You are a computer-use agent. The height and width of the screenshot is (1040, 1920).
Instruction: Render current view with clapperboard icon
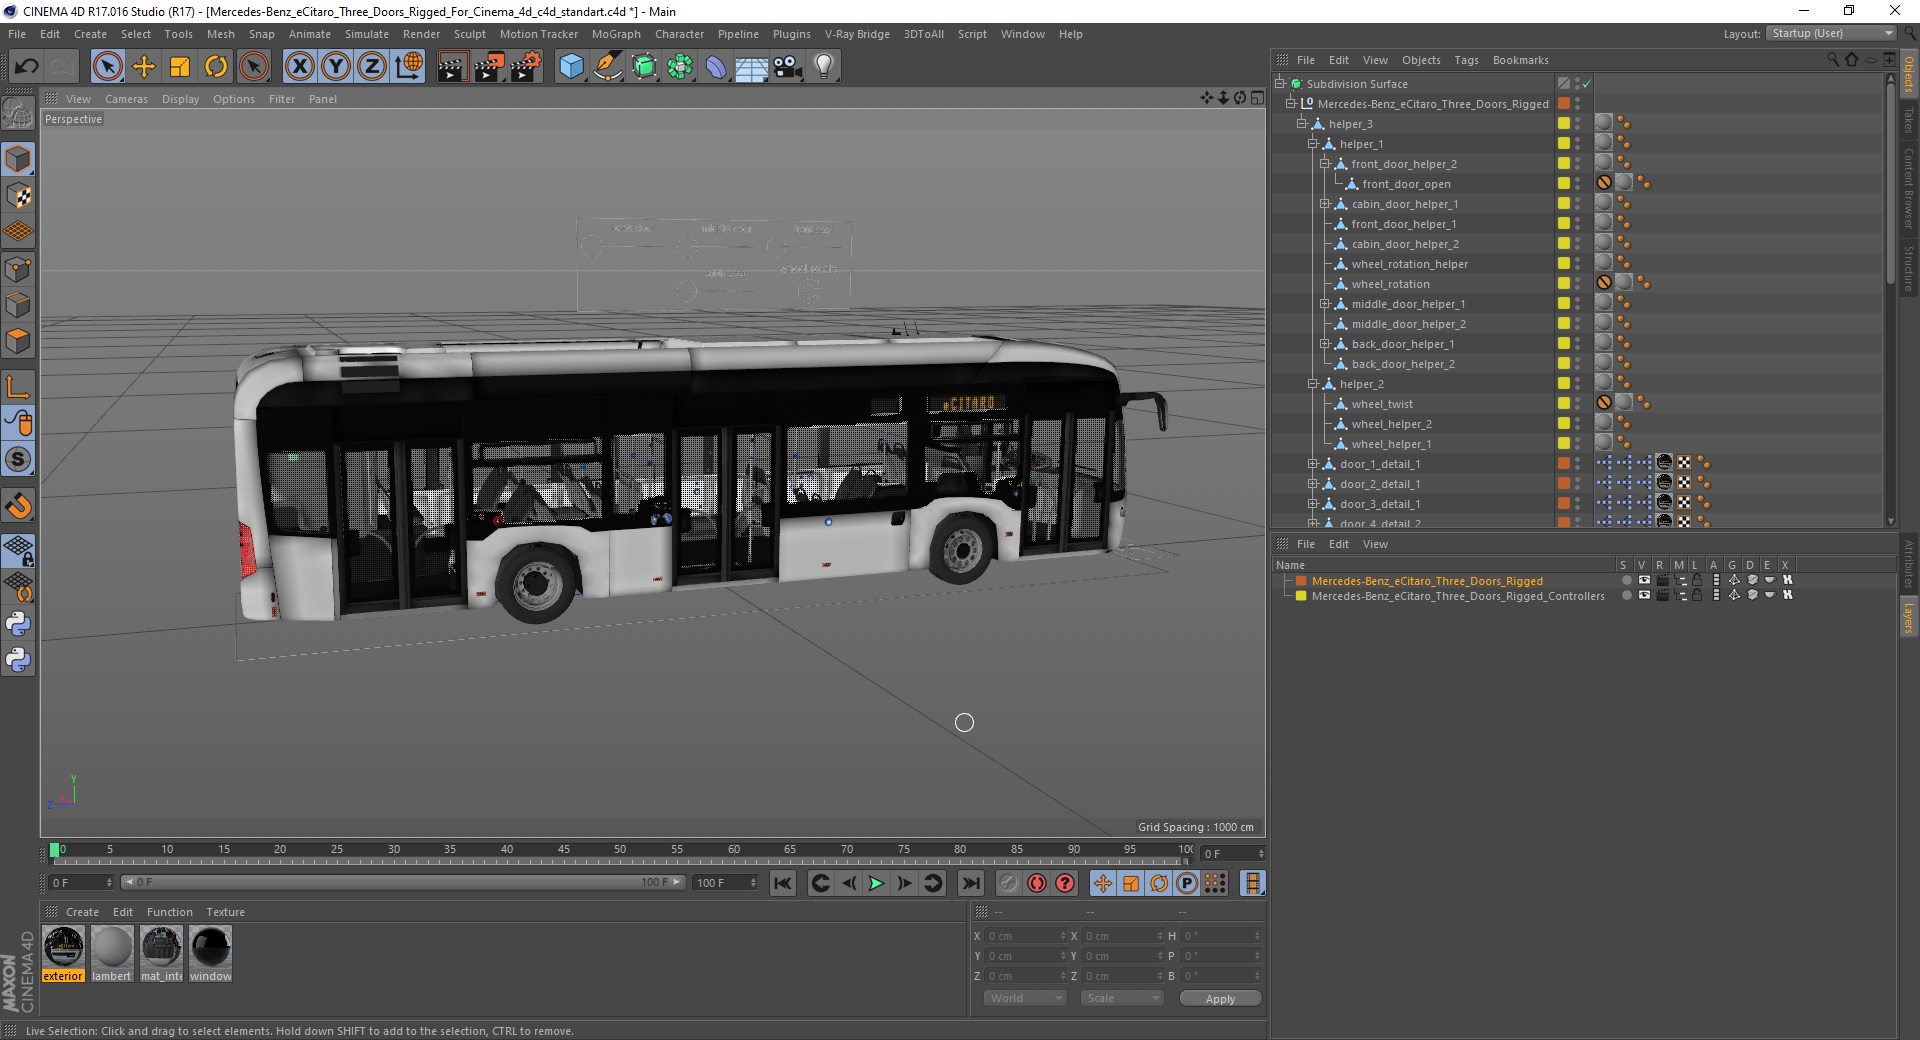tap(452, 67)
